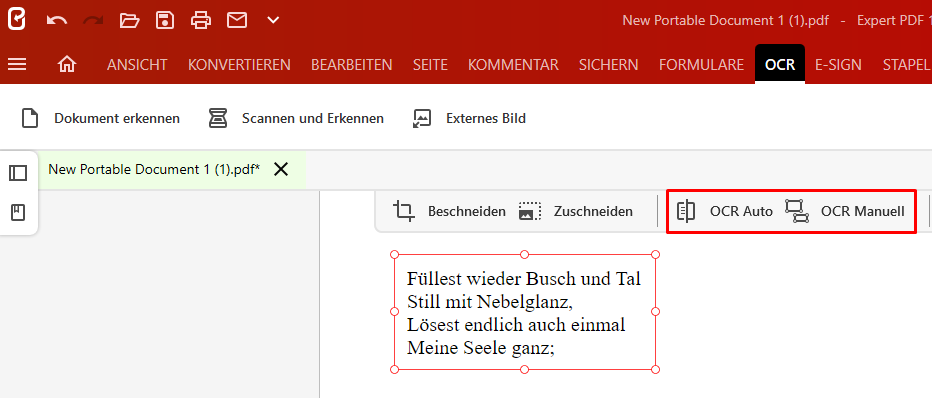Open a file with the folder icon

click(x=129, y=21)
